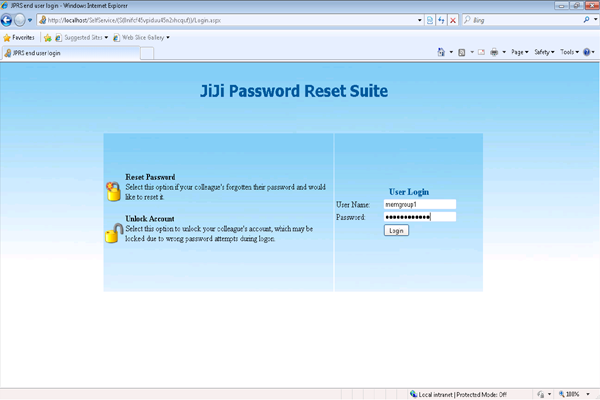This screenshot has height=400, width=600.
Task: Click the Print icon in the command bar
Action: pos(494,52)
